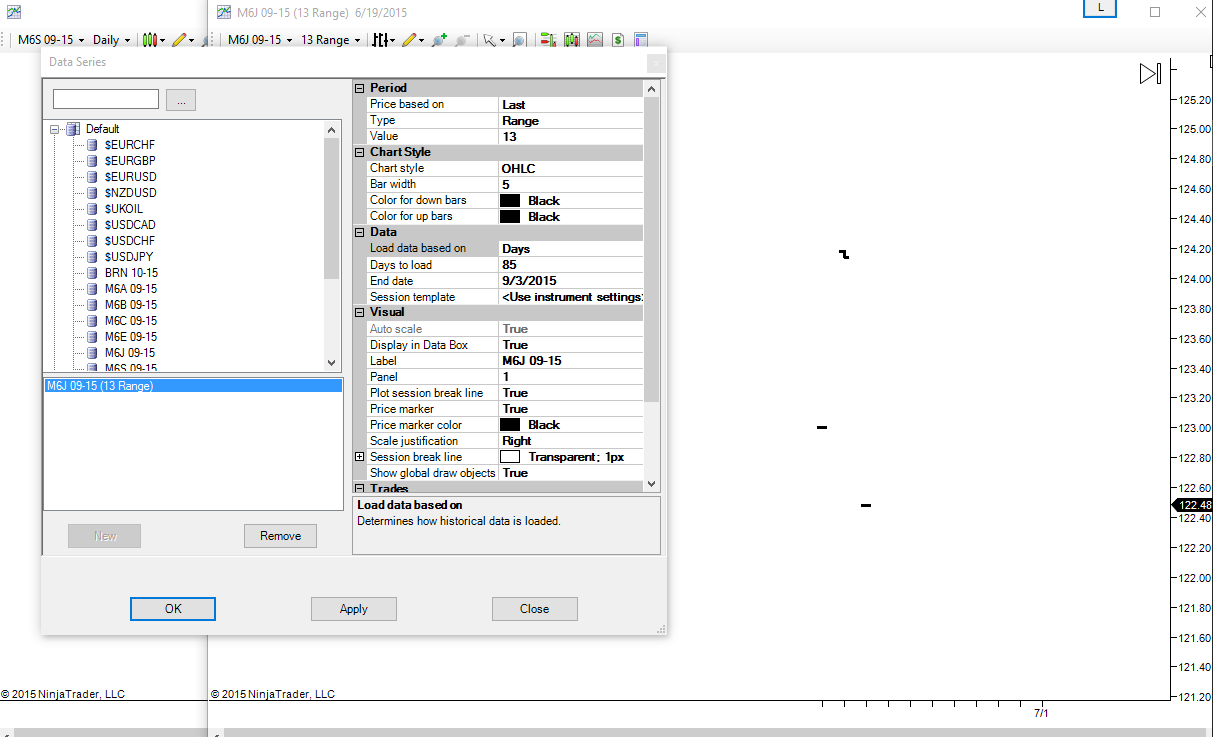Click the scroll-to-last-bar arrow icon on chart
This screenshot has height=737, width=1213.
pyautogui.click(x=1150, y=74)
